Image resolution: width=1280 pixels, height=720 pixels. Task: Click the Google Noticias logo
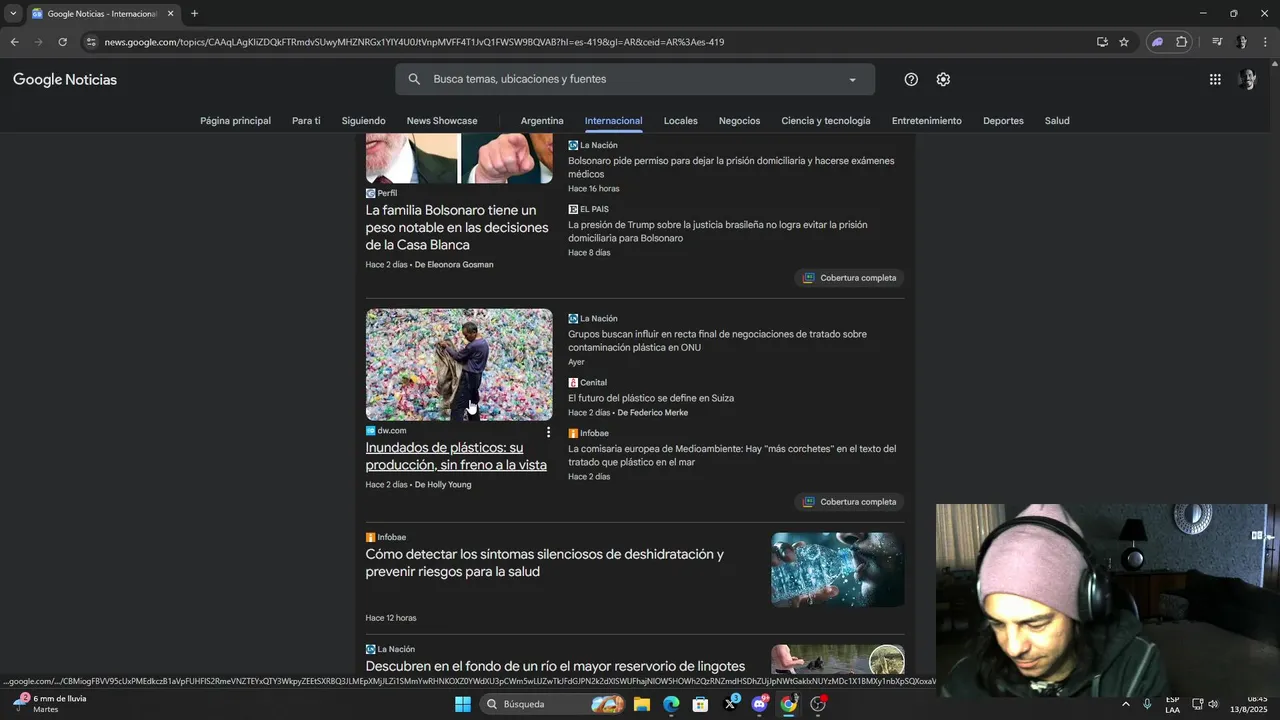click(65, 80)
